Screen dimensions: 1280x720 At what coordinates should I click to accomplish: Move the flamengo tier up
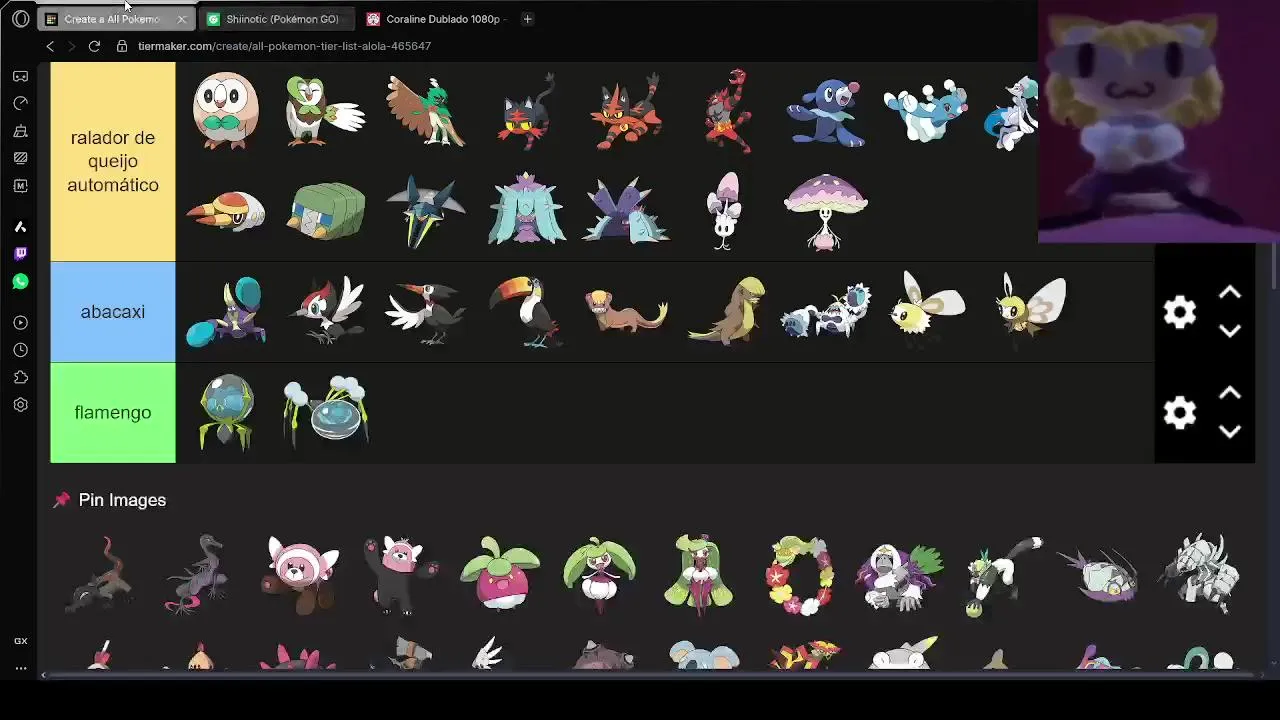[1230, 393]
